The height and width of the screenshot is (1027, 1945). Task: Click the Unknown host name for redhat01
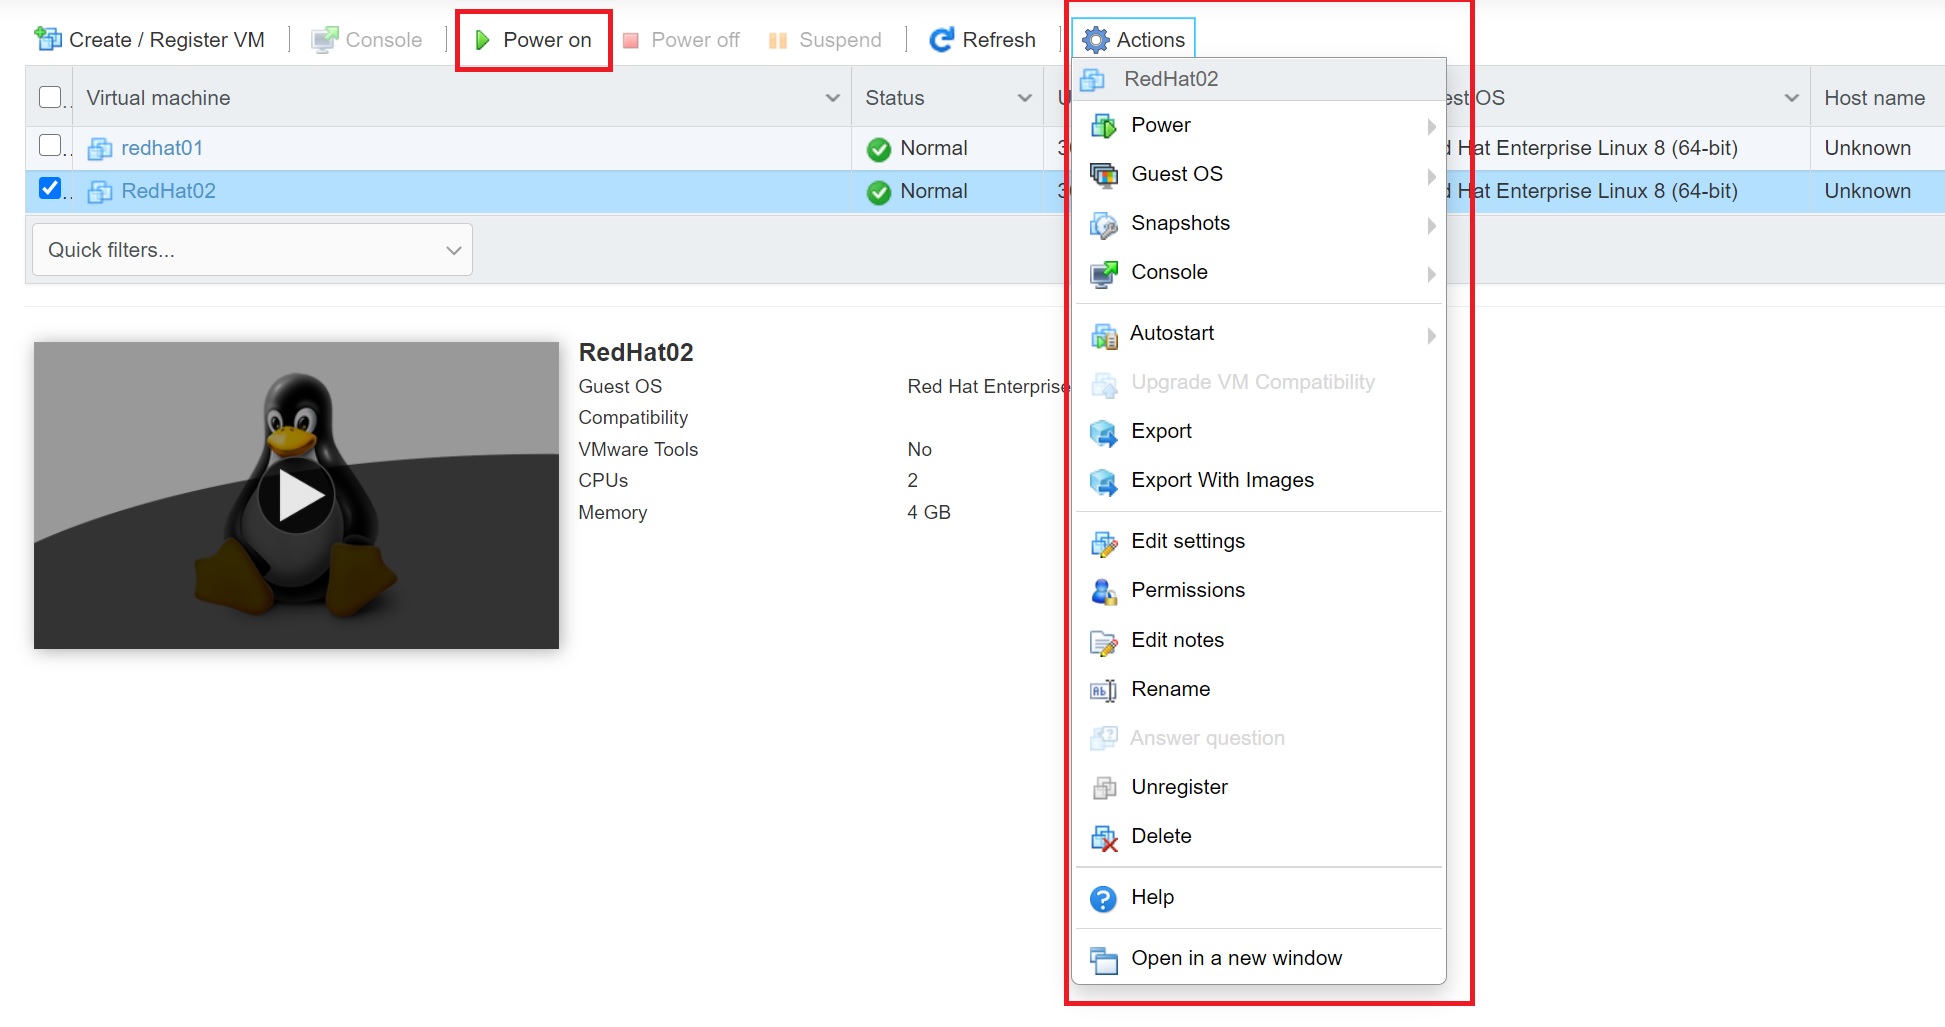coord(1867,148)
